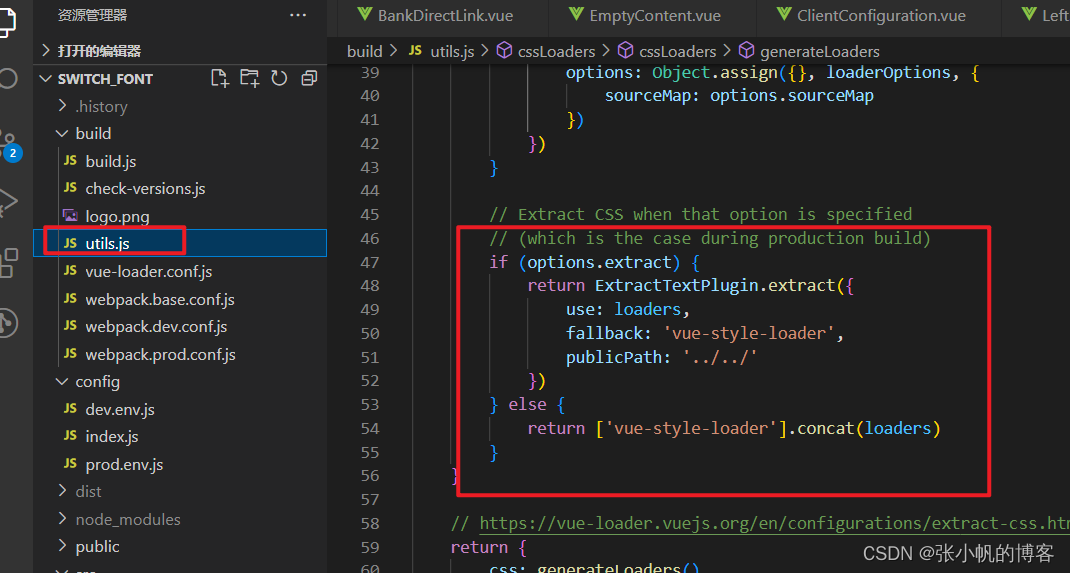Click the first cssLoaders breadcrumb
This screenshot has width=1070, height=573.
tap(556, 51)
